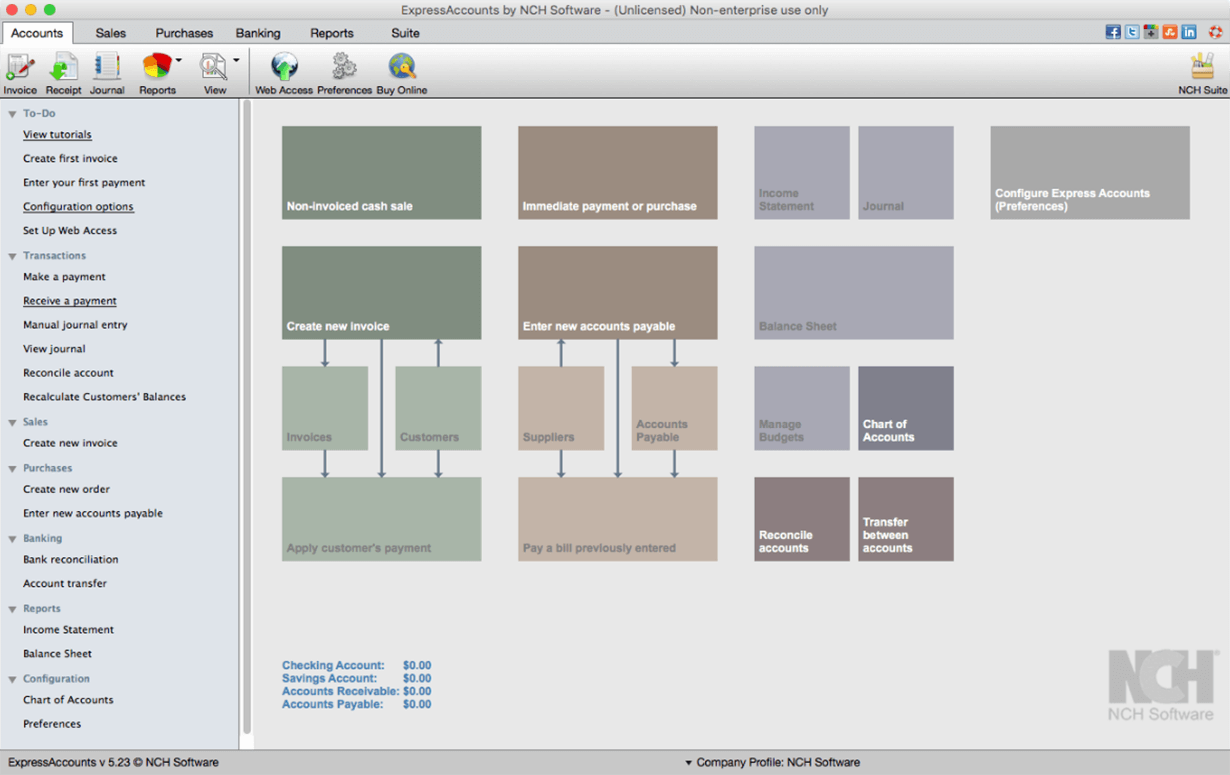
Task: Click the Invoice toolbar icon
Action: (x=19, y=68)
